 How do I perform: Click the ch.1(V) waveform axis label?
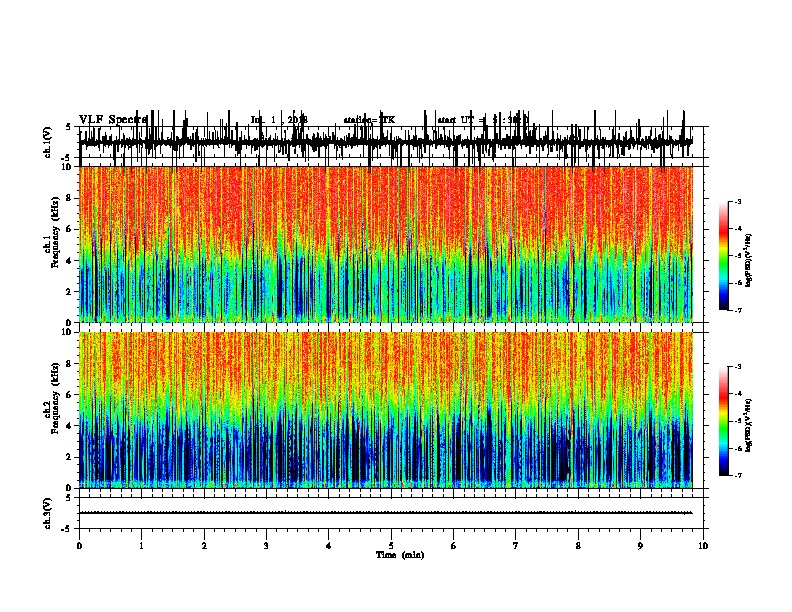point(48,142)
